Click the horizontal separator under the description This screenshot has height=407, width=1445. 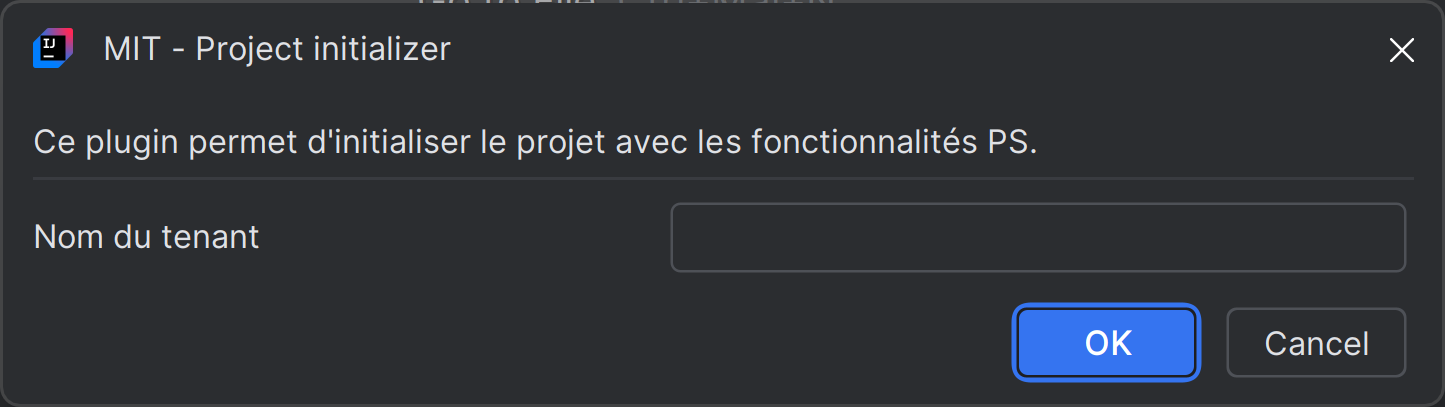tap(722, 179)
